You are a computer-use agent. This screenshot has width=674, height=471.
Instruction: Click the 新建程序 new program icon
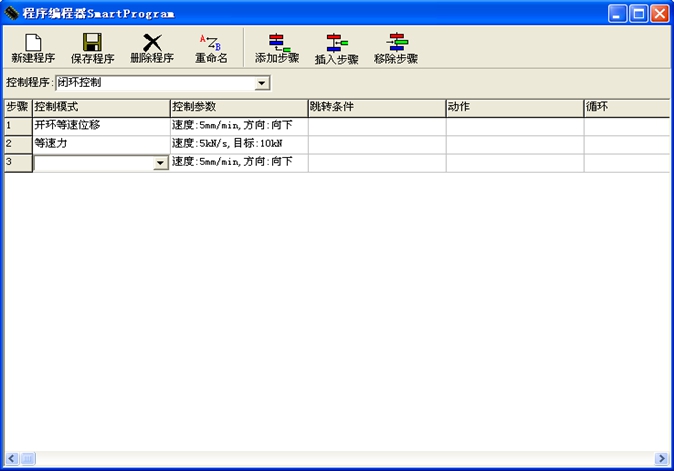[32, 42]
